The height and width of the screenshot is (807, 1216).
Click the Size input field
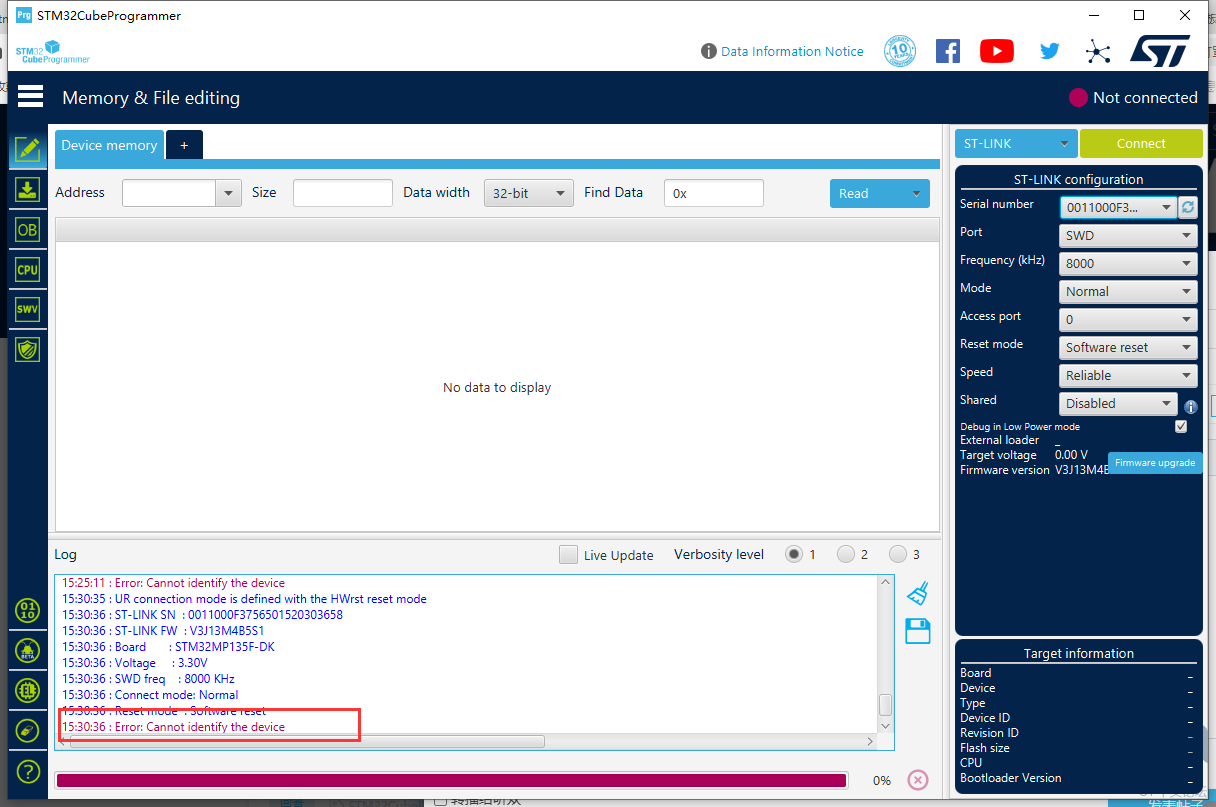(x=343, y=193)
